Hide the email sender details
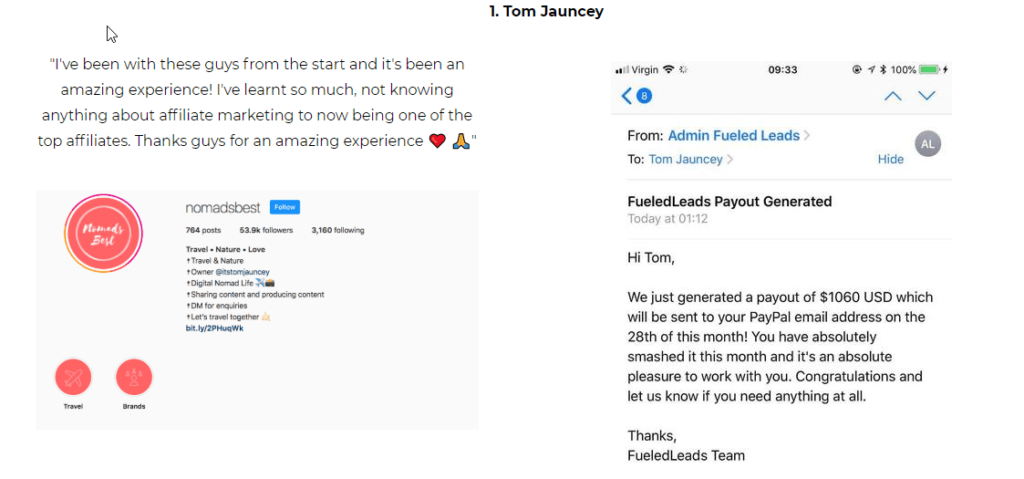Screen dimensions: 1024x479 click(890, 159)
